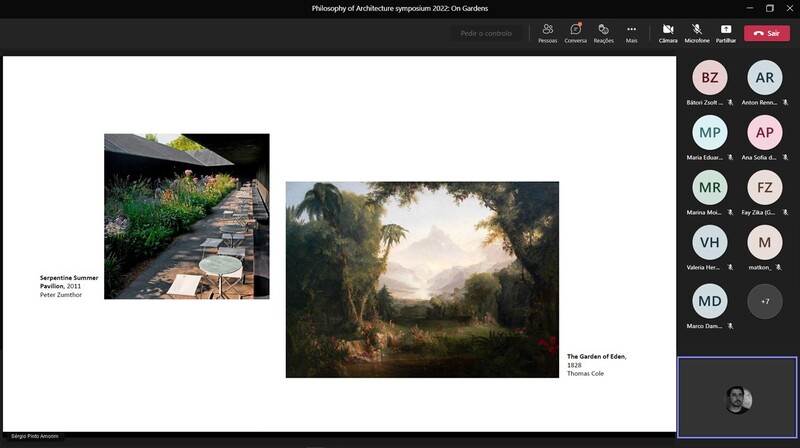Image resolution: width=800 pixels, height=448 pixels.
Task: Select the MP participant avatar
Action: point(710,133)
